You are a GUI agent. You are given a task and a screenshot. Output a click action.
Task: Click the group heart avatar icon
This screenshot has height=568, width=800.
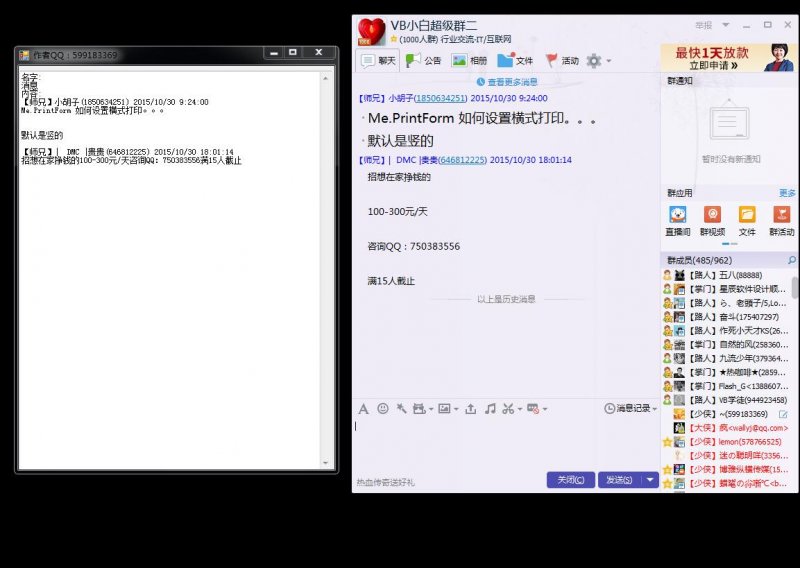click(371, 32)
